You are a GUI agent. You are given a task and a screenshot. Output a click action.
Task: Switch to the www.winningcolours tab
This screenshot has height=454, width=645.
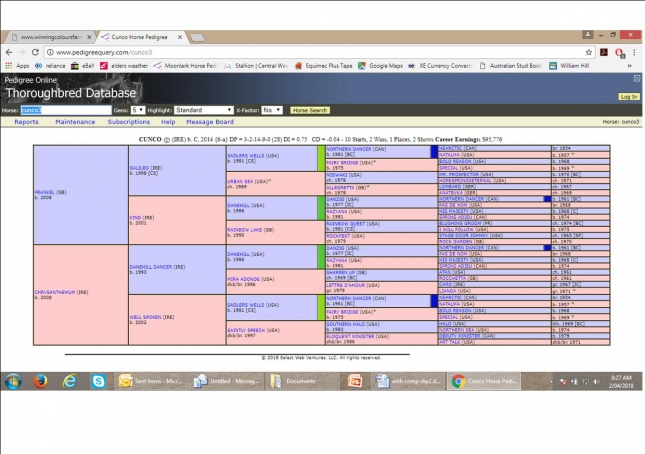tap(51, 37)
